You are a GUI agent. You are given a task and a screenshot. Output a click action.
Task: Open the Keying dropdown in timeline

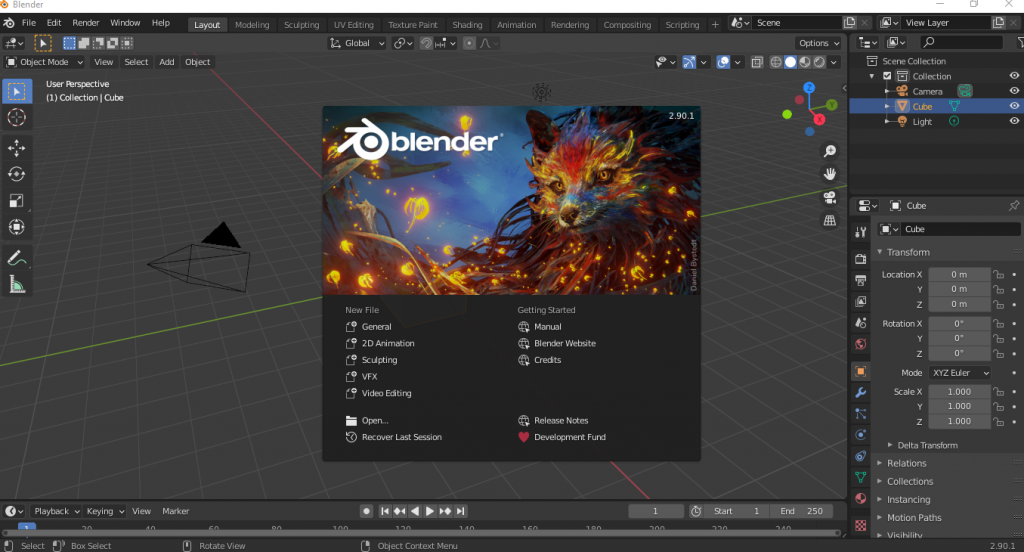pos(104,511)
